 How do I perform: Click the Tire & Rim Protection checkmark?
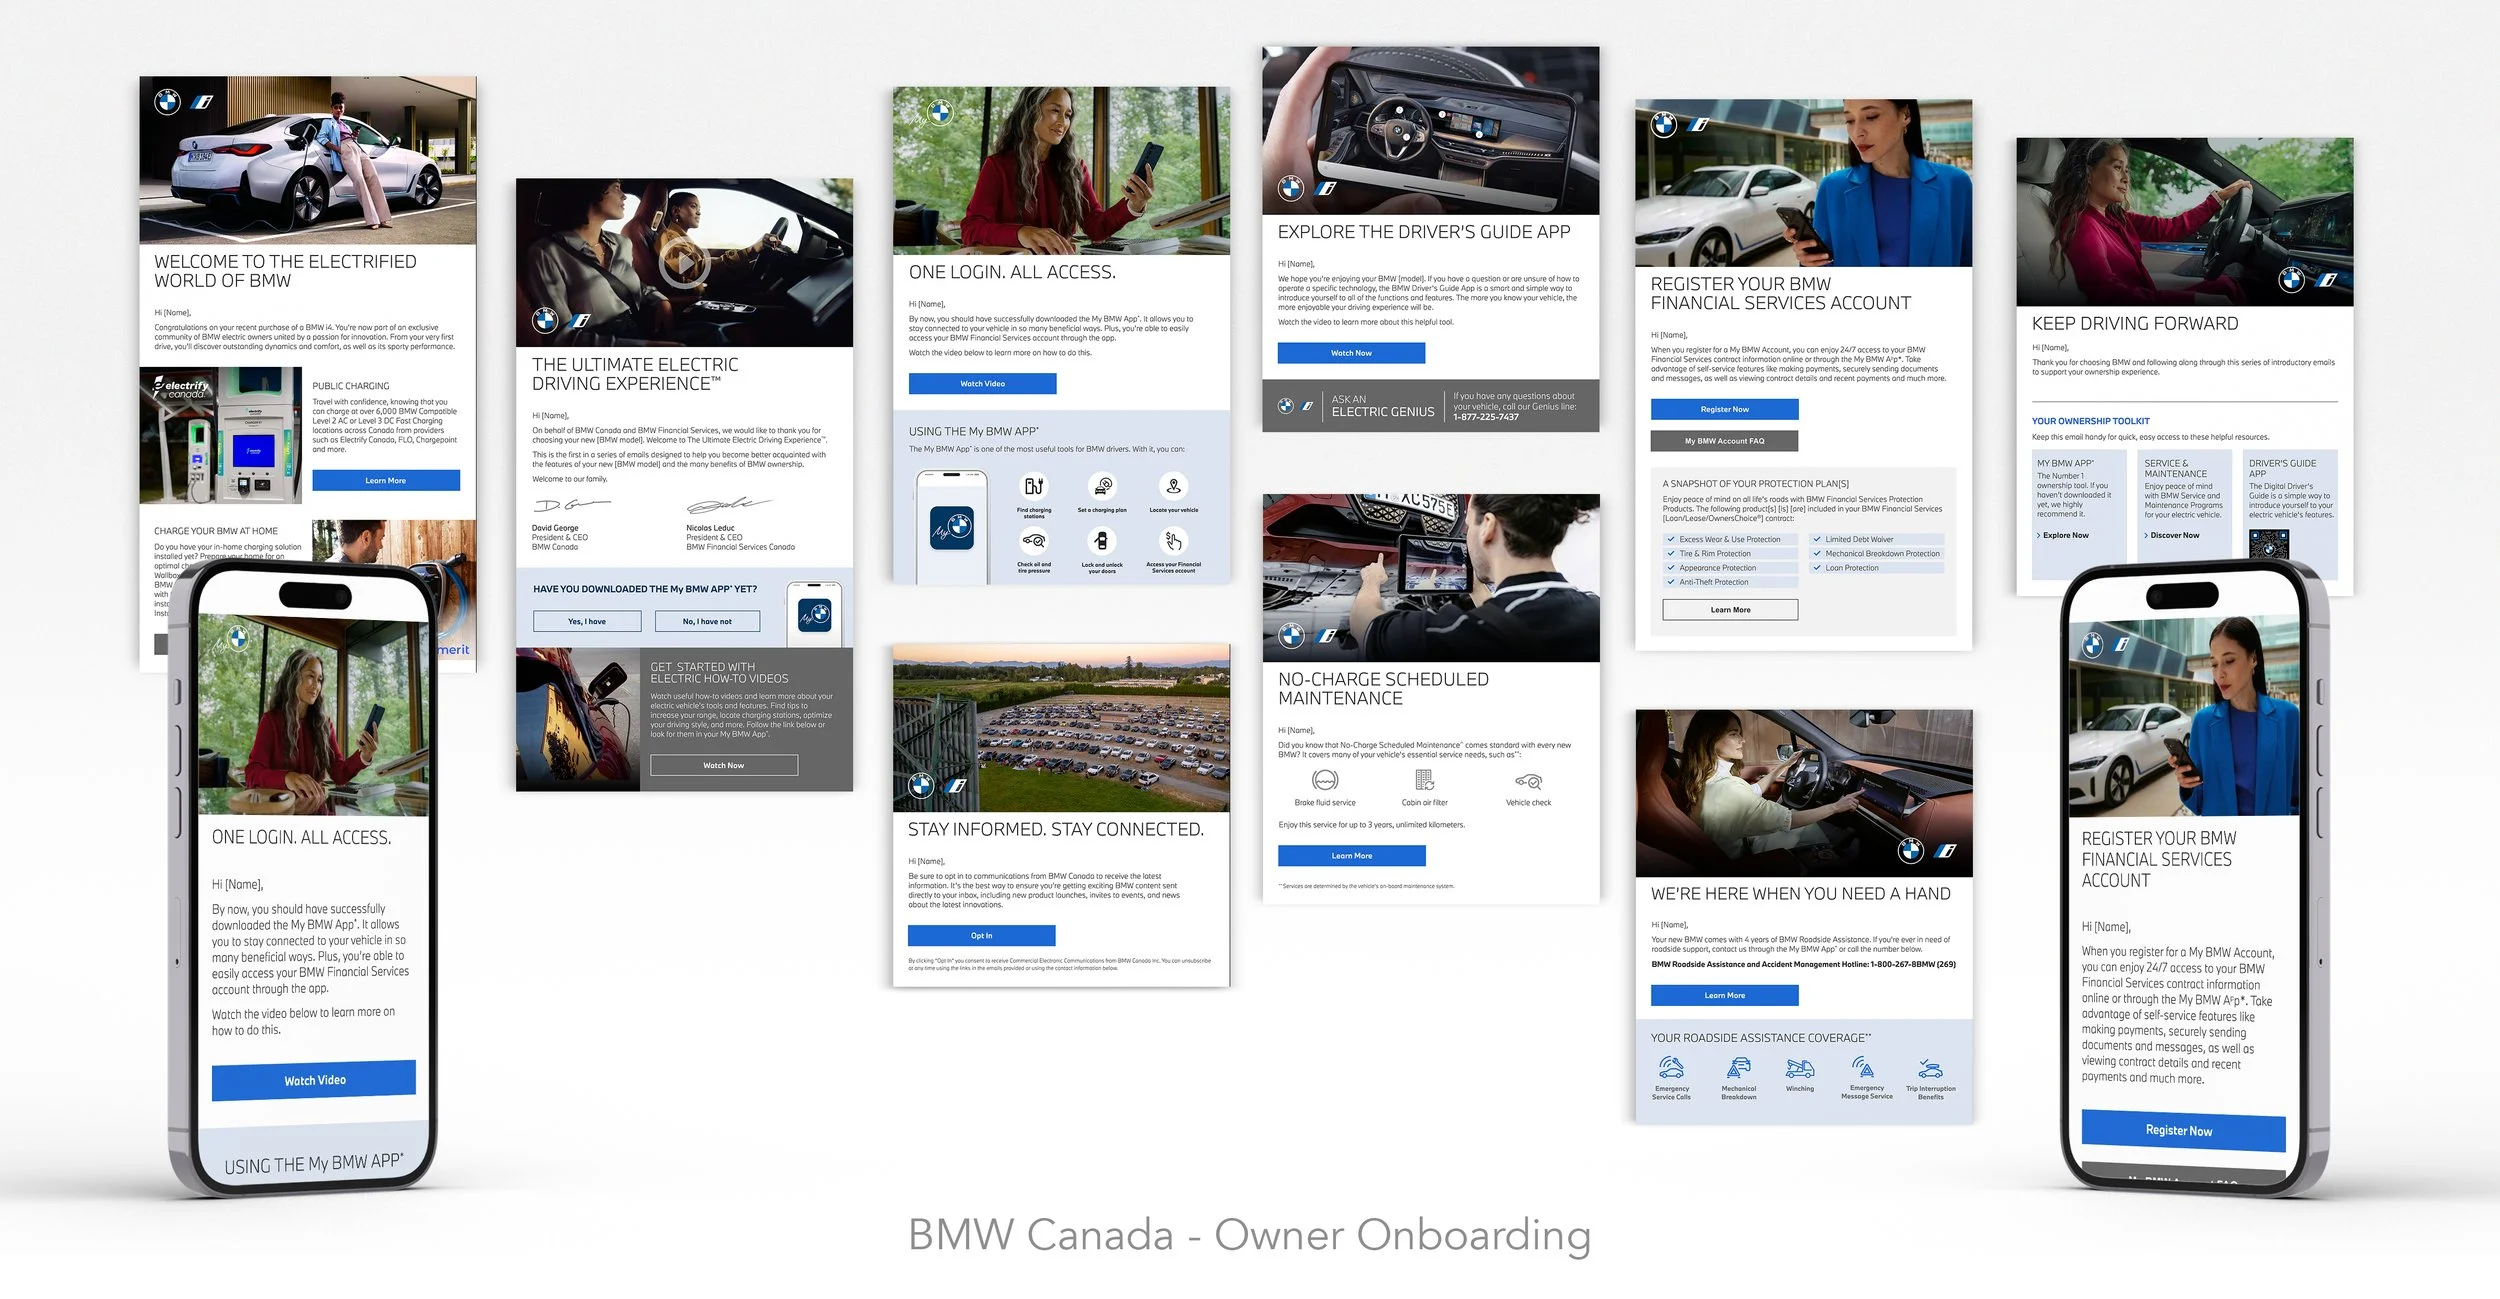coord(1670,553)
